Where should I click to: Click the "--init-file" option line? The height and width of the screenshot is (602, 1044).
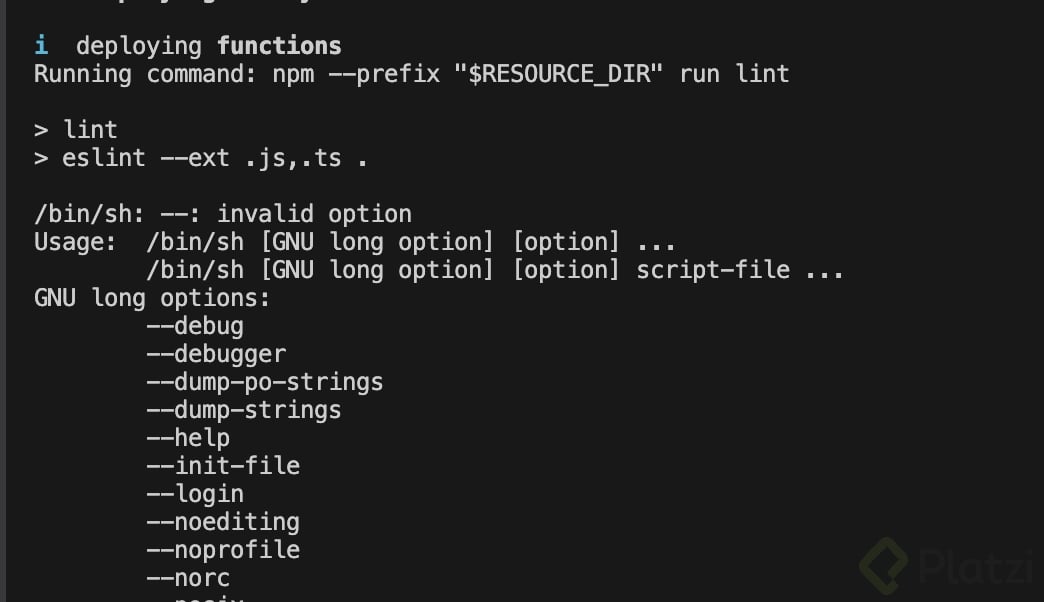[223, 466]
